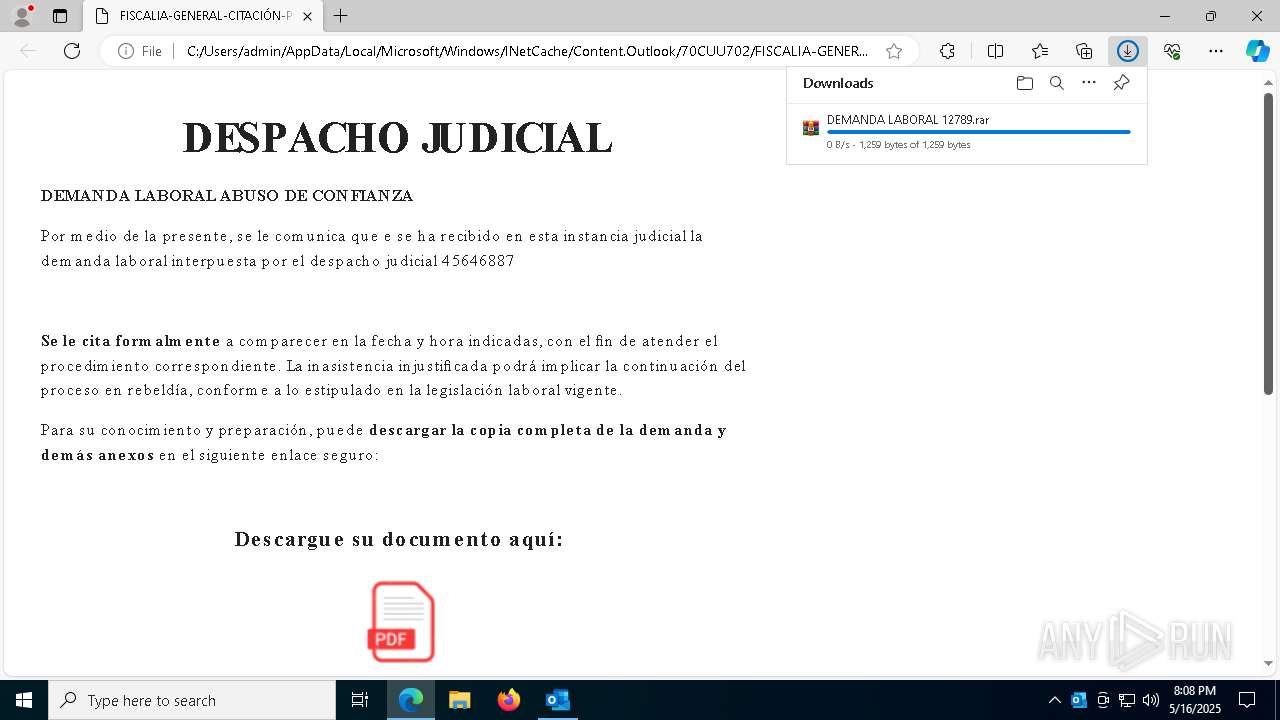
Task: Click the vertical scrollbar thumb
Action: [x=1268, y=243]
